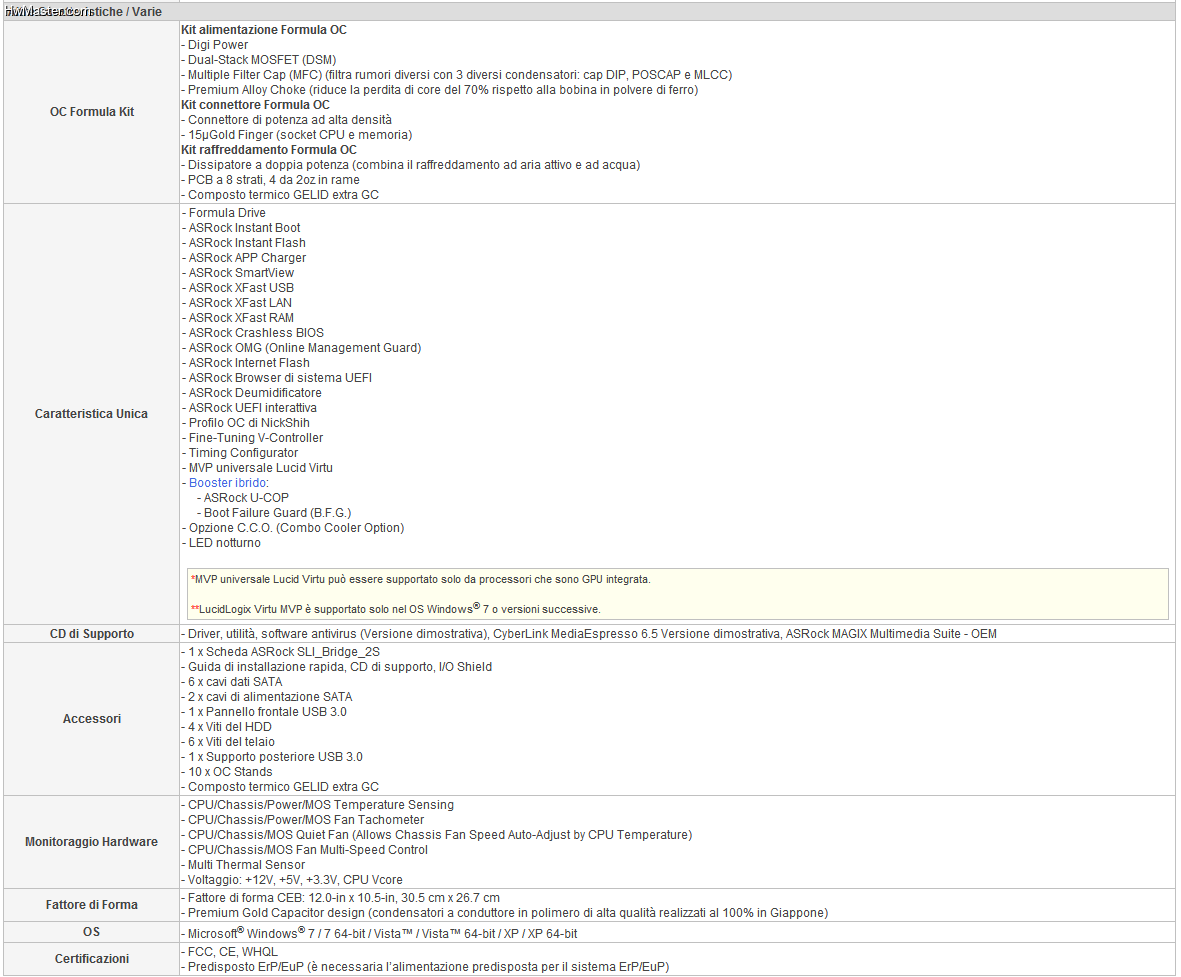Select the "10 x OC Stands" line
The height and width of the screenshot is (977, 1181).
point(227,773)
